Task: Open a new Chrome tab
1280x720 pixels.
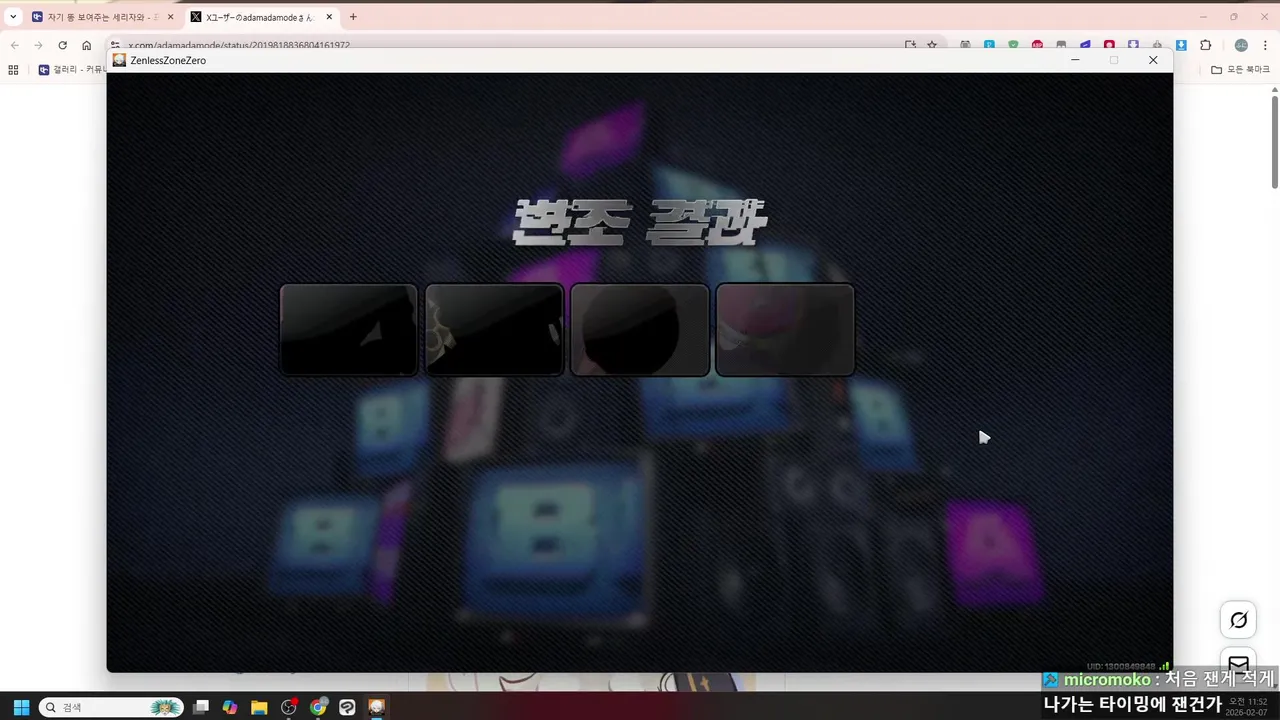Action: pos(353,17)
